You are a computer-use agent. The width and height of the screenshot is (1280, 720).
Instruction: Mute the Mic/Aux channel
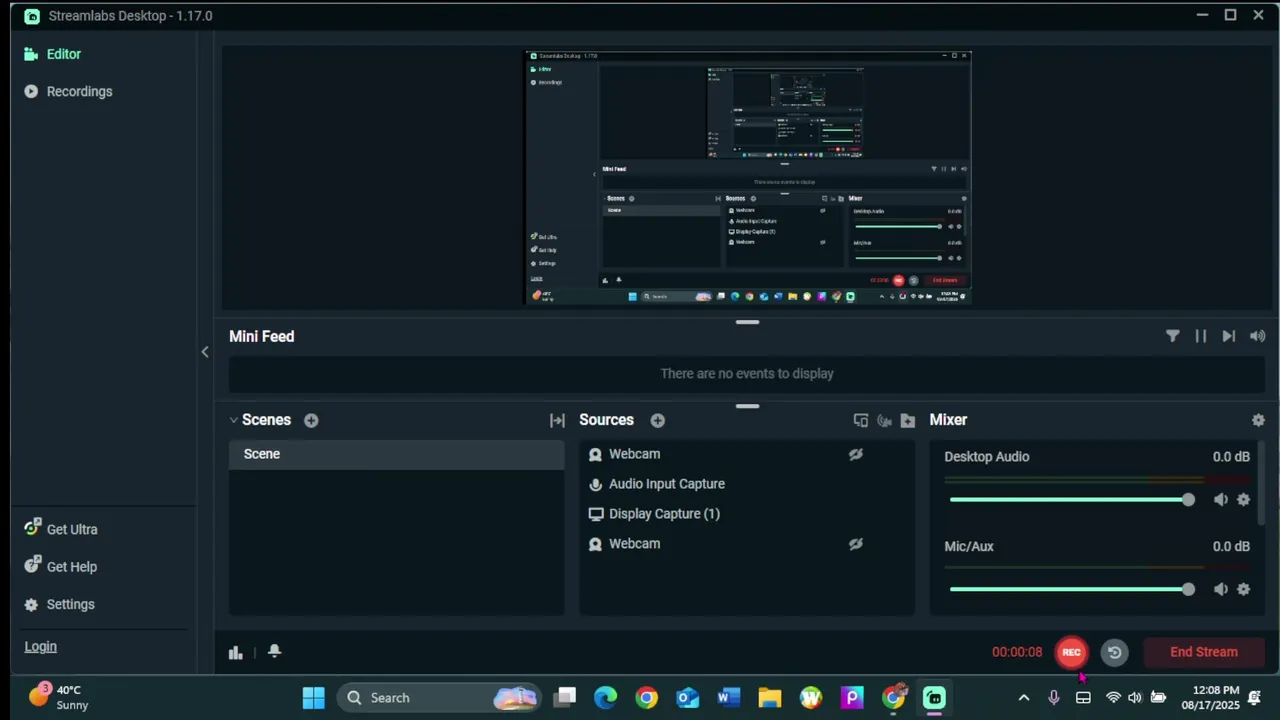1220,589
